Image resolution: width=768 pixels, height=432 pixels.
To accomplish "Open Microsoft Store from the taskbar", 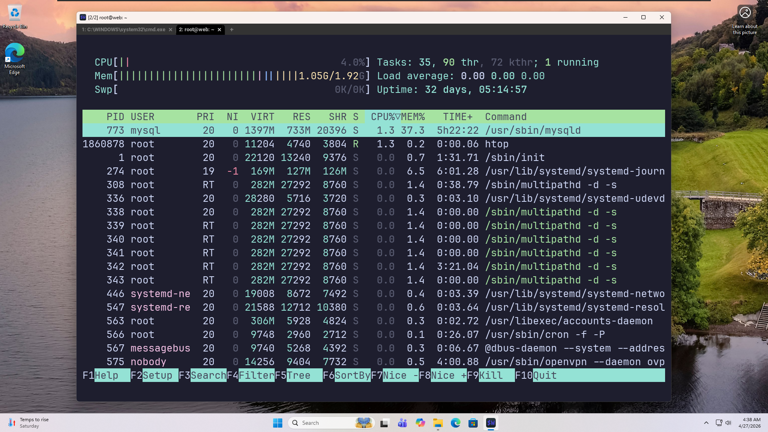I will point(473,423).
